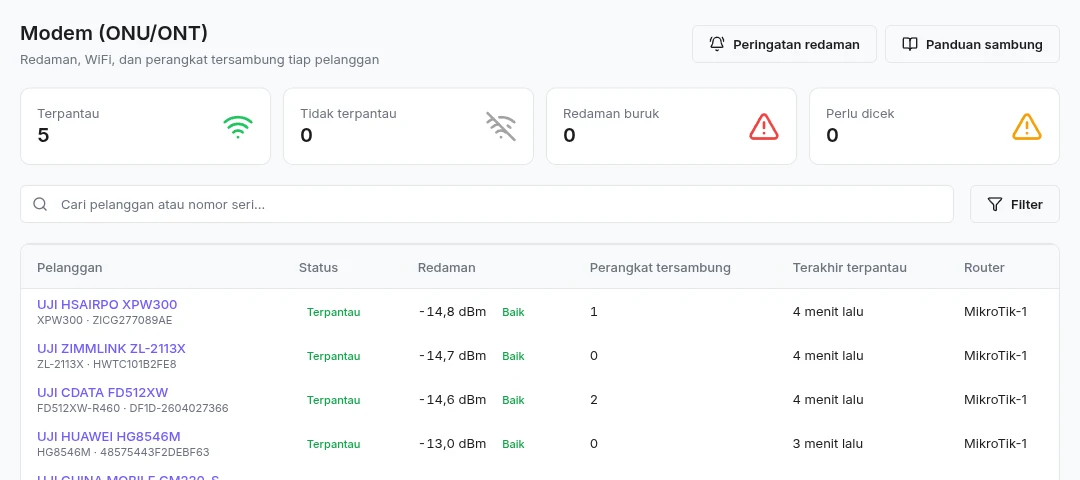
Task: Select the Perlu dicek summary card
Action: point(934,126)
